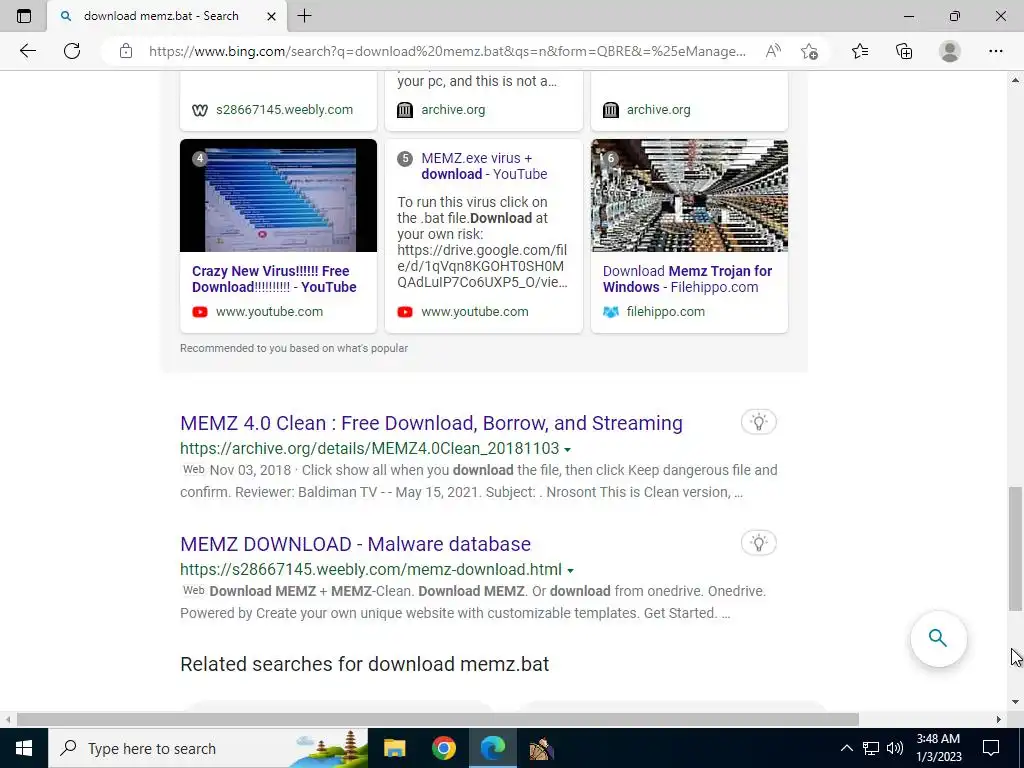Open Settings and more menu
The image size is (1024, 768).
click(x=995, y=51)
